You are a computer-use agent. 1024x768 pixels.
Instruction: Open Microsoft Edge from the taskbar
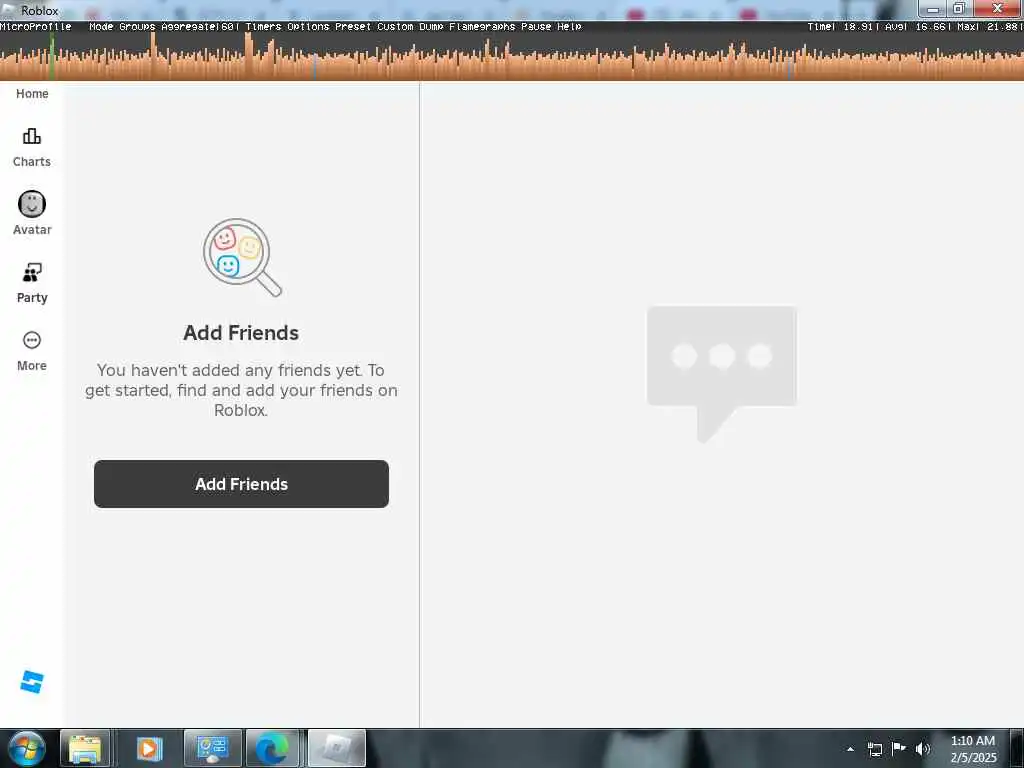pyautogui.click(x=272, y=748)
